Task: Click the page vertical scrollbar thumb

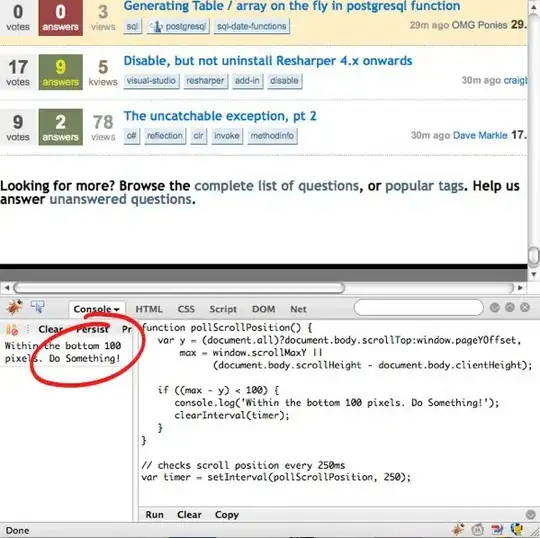Action: pos(533,257)
